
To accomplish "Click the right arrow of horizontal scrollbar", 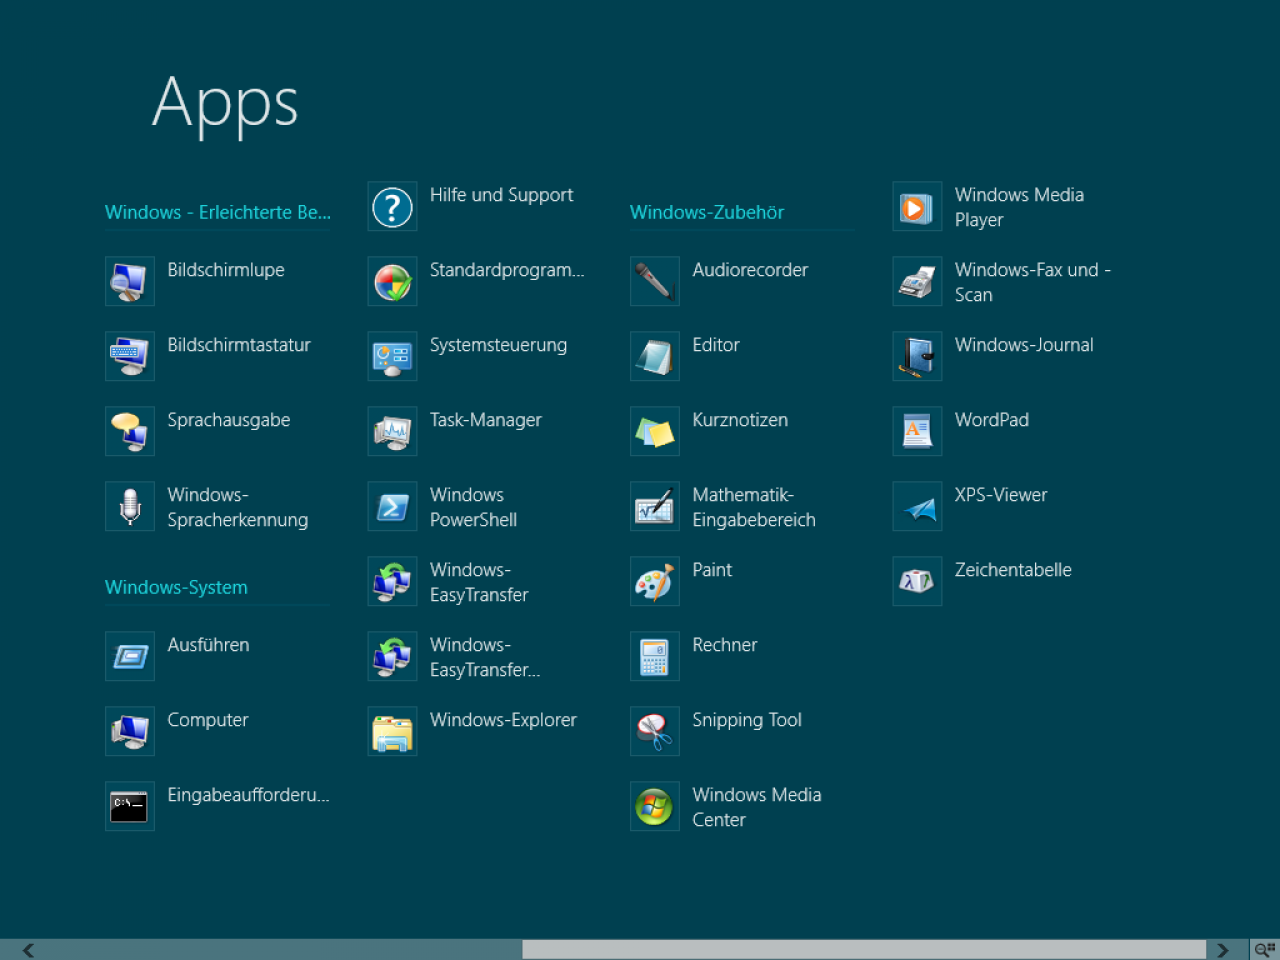I will click(1222, 950).
